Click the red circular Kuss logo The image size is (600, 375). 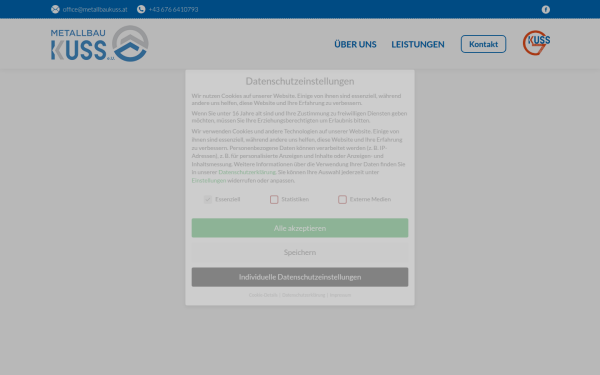coord(536,43)
